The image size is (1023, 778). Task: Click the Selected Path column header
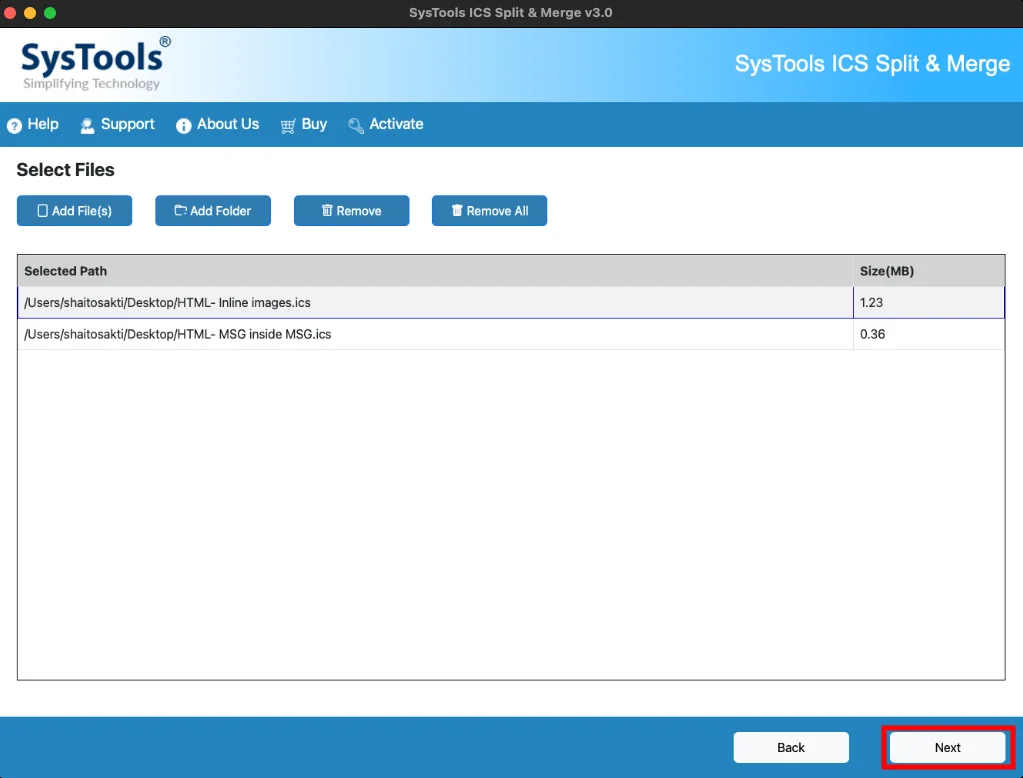pos(435,271)
